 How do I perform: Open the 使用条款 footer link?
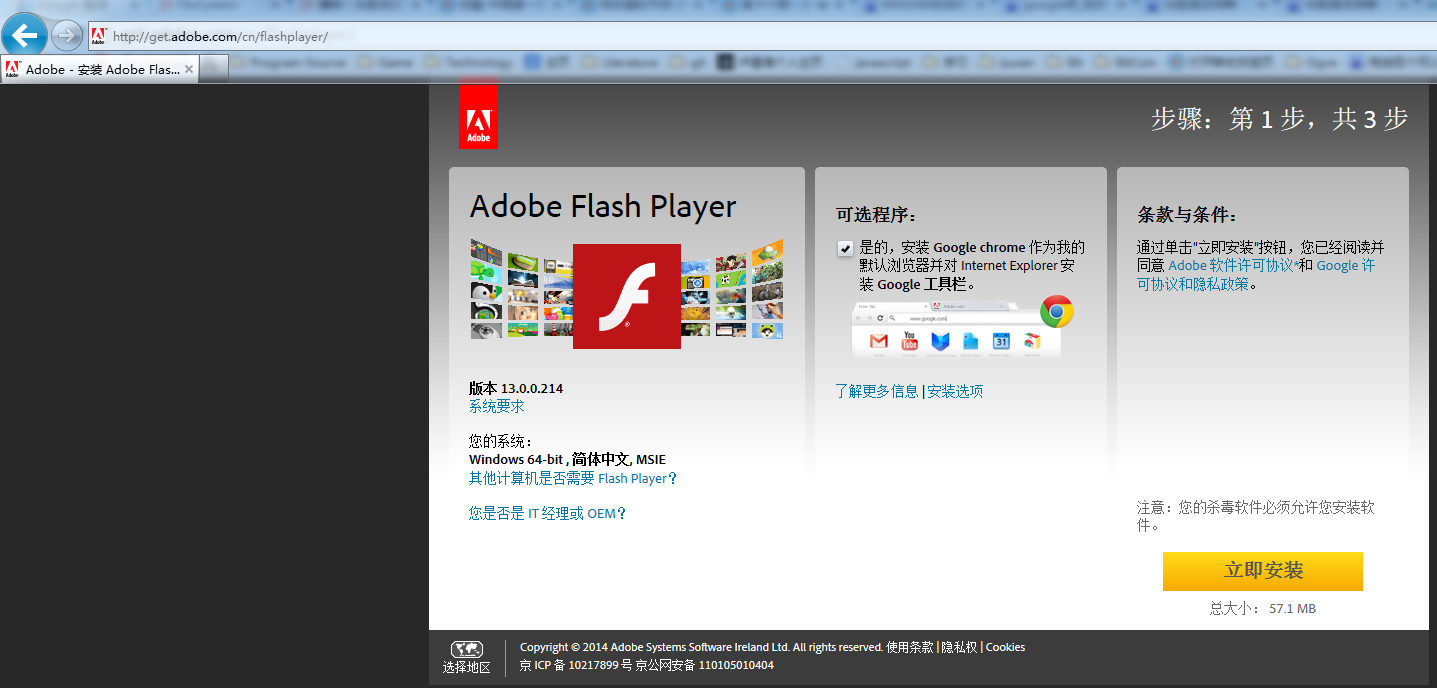[909, 647]
